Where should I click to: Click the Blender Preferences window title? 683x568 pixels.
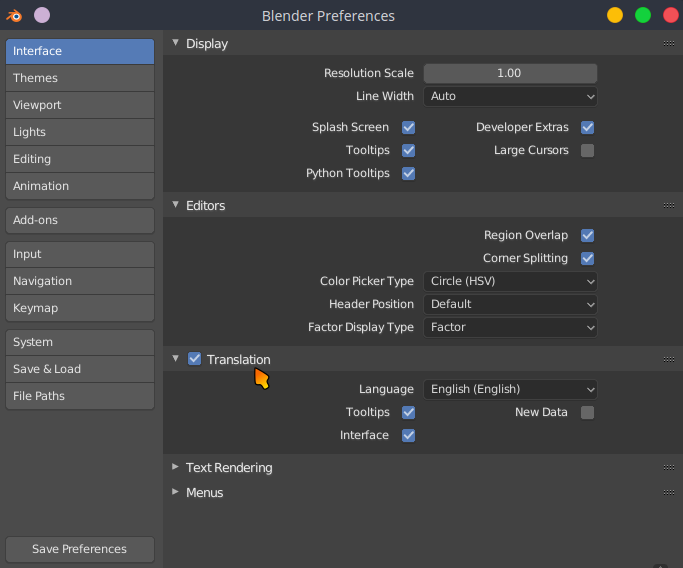[328, 16]
